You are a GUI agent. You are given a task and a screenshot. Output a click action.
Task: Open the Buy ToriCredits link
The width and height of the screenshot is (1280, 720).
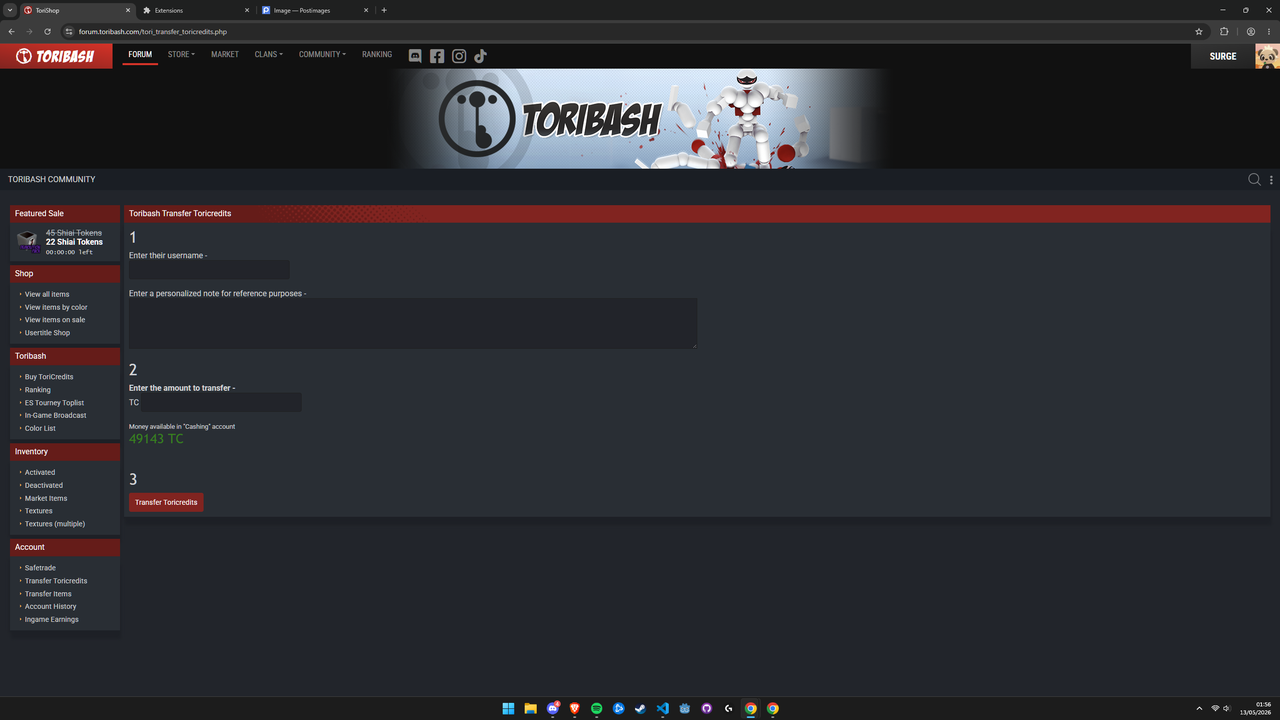pyautogui.click(x=49, y=377)
